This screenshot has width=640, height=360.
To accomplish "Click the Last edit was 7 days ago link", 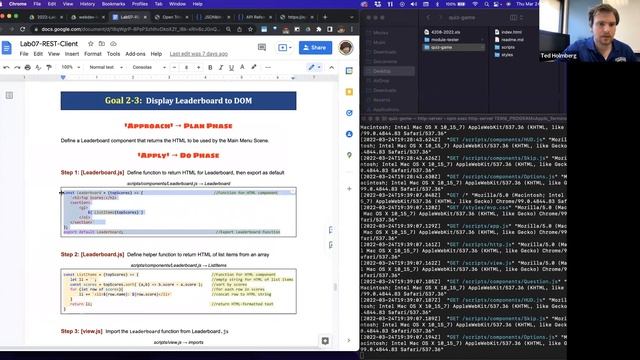I will pyautogui.click(x=199, y=54).
